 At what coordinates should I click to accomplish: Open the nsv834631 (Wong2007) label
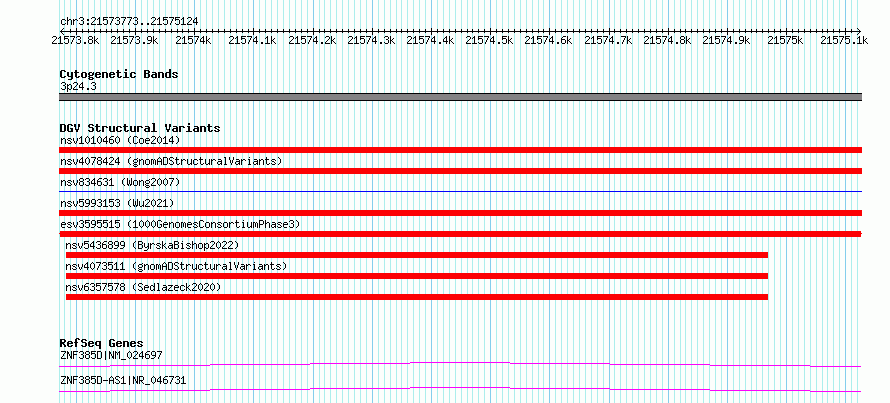(x=120, y=182)
